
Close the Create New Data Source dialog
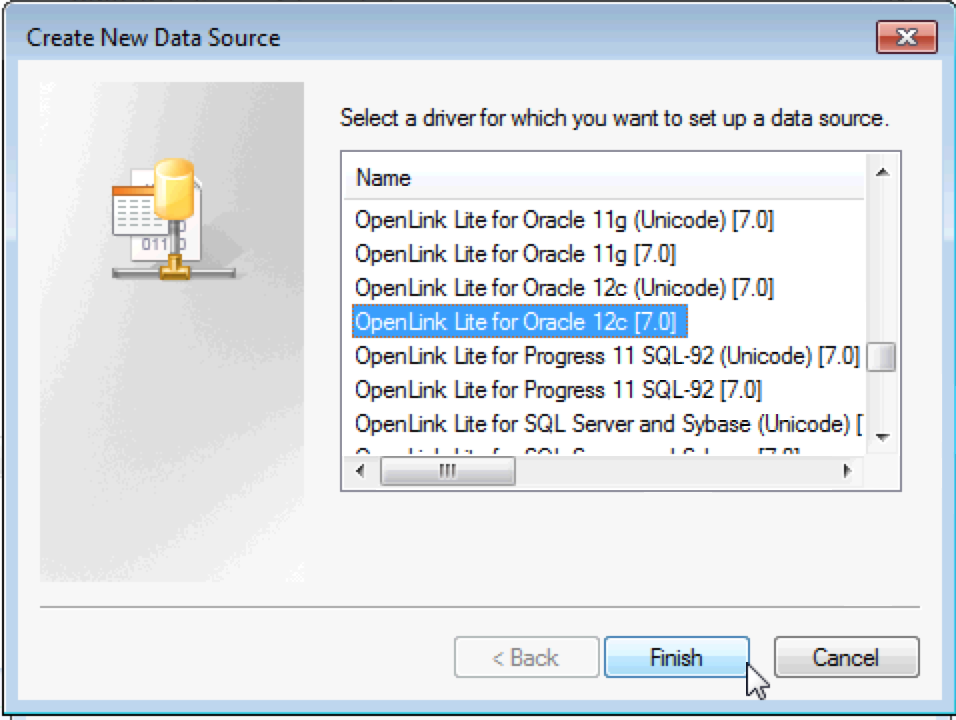[x=906, y=38]
